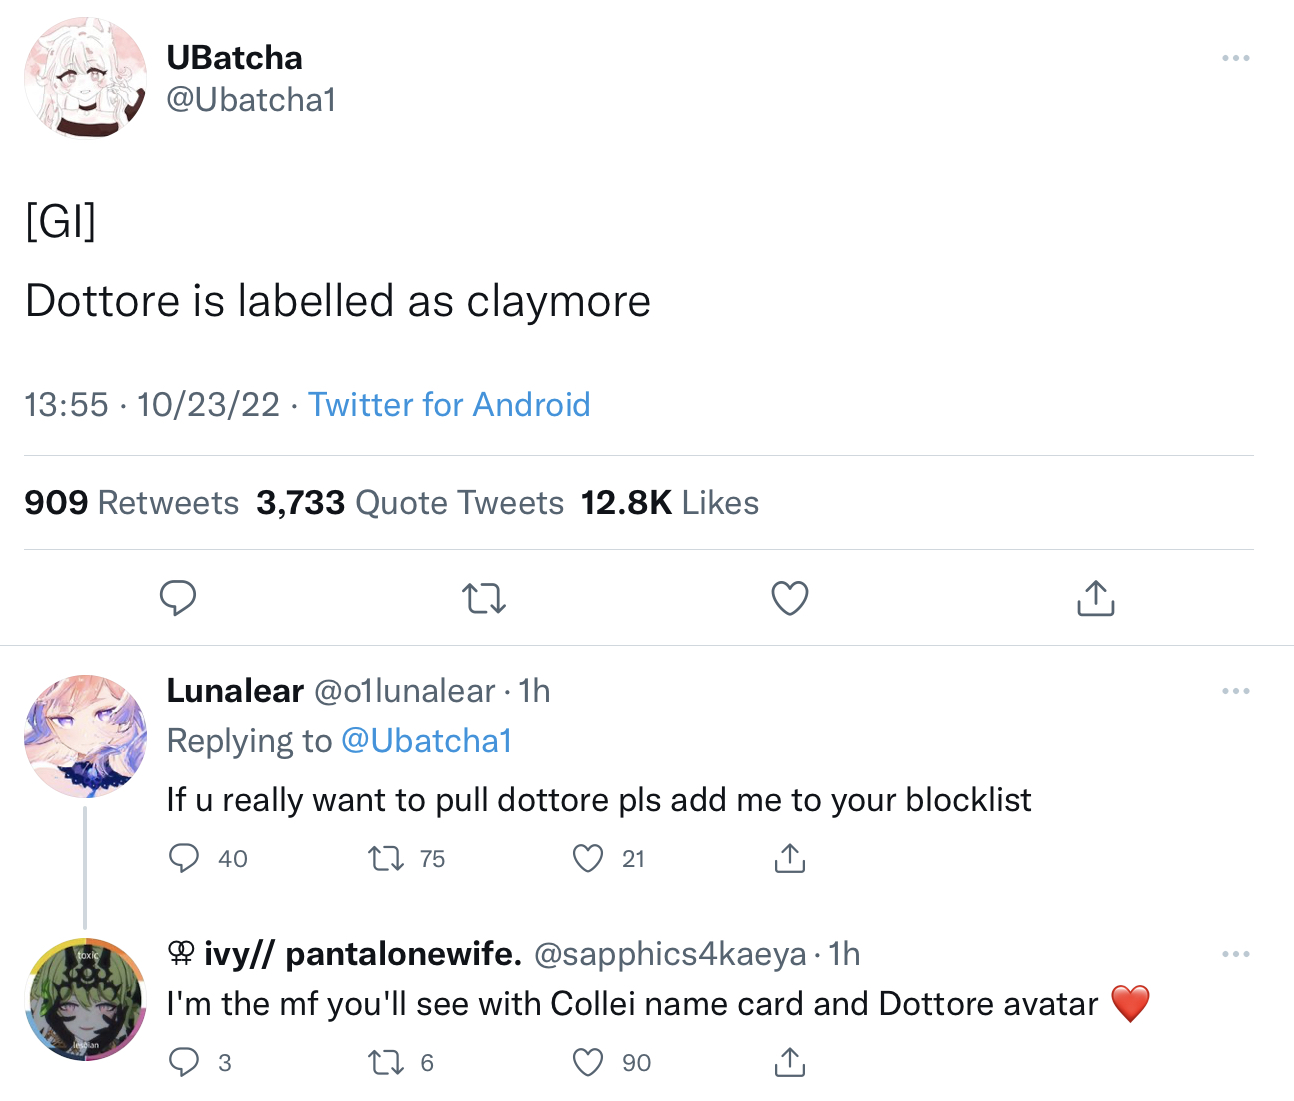
Task: Retweet Lunalear's reply
Action: click(x=385, y=858)
